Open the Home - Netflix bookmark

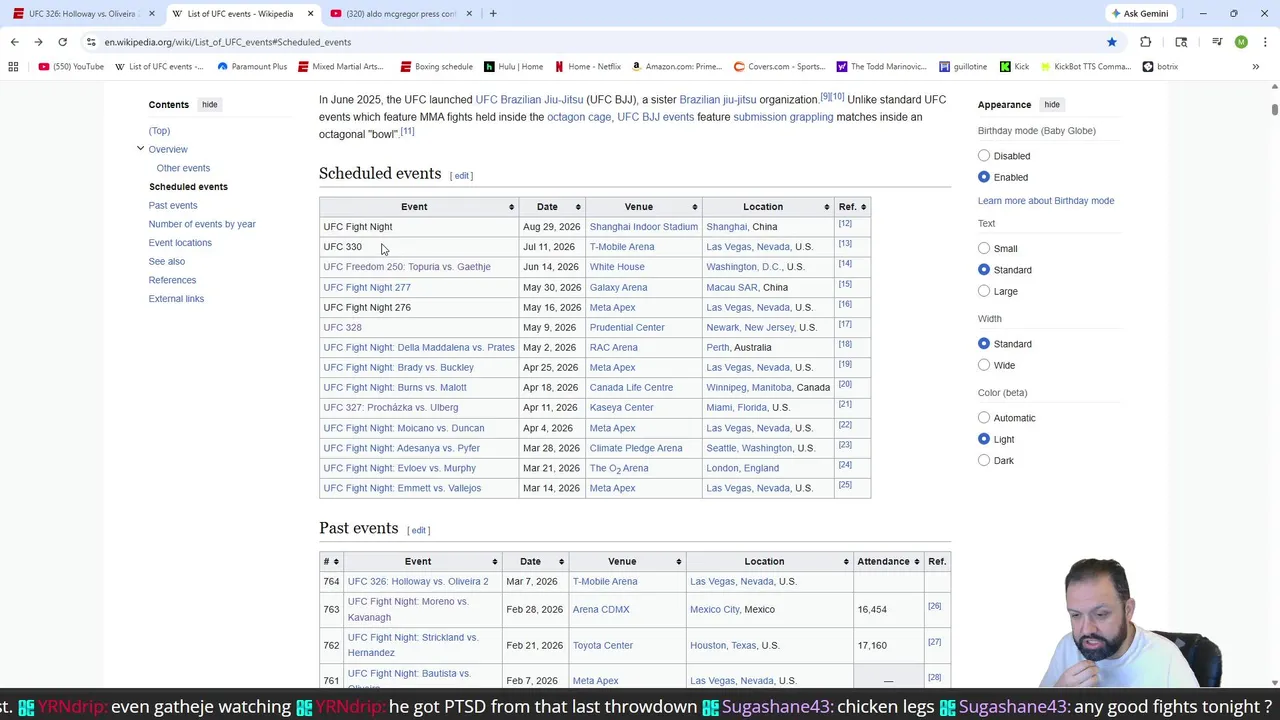587,67
